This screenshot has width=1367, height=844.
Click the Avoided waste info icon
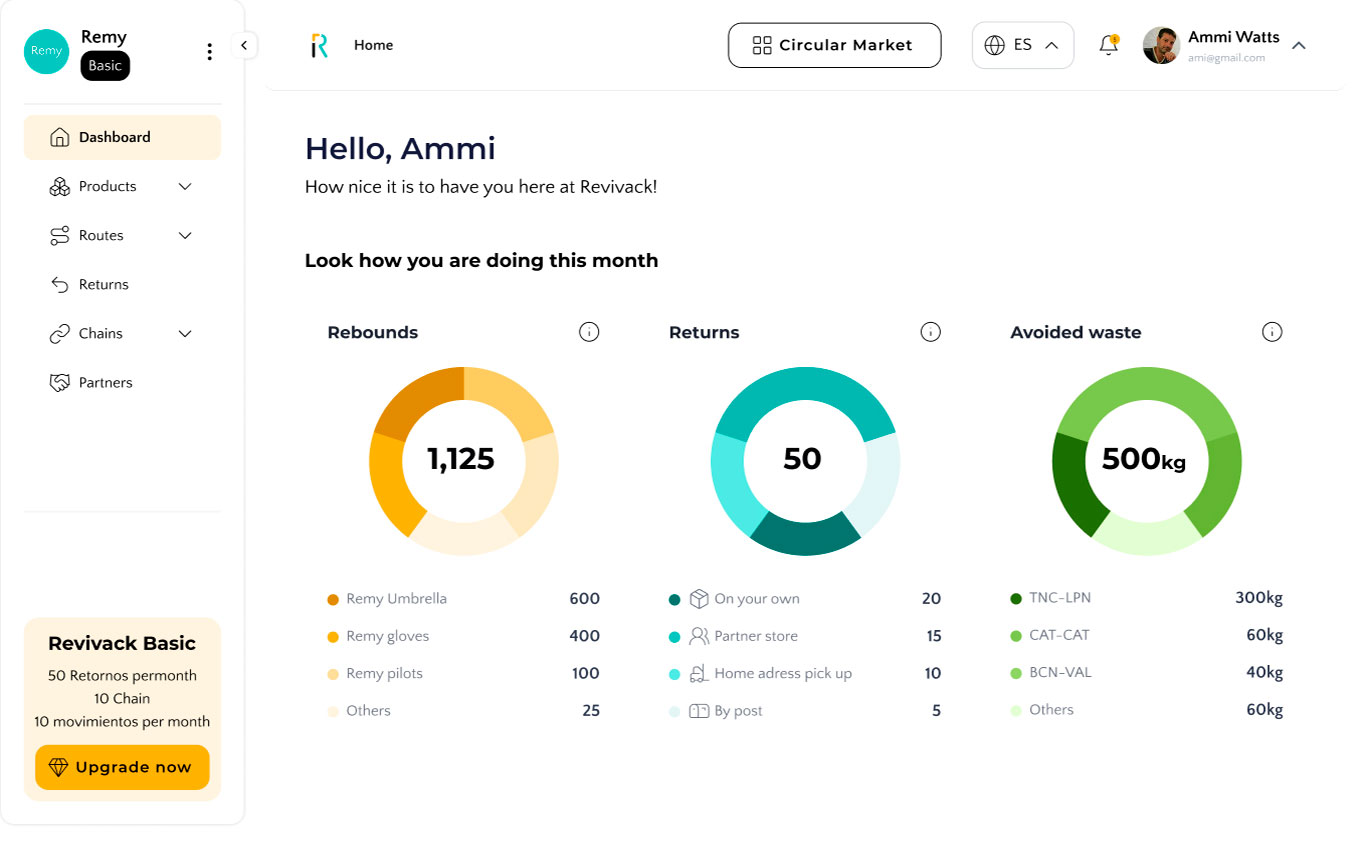tap(1272, 332)
